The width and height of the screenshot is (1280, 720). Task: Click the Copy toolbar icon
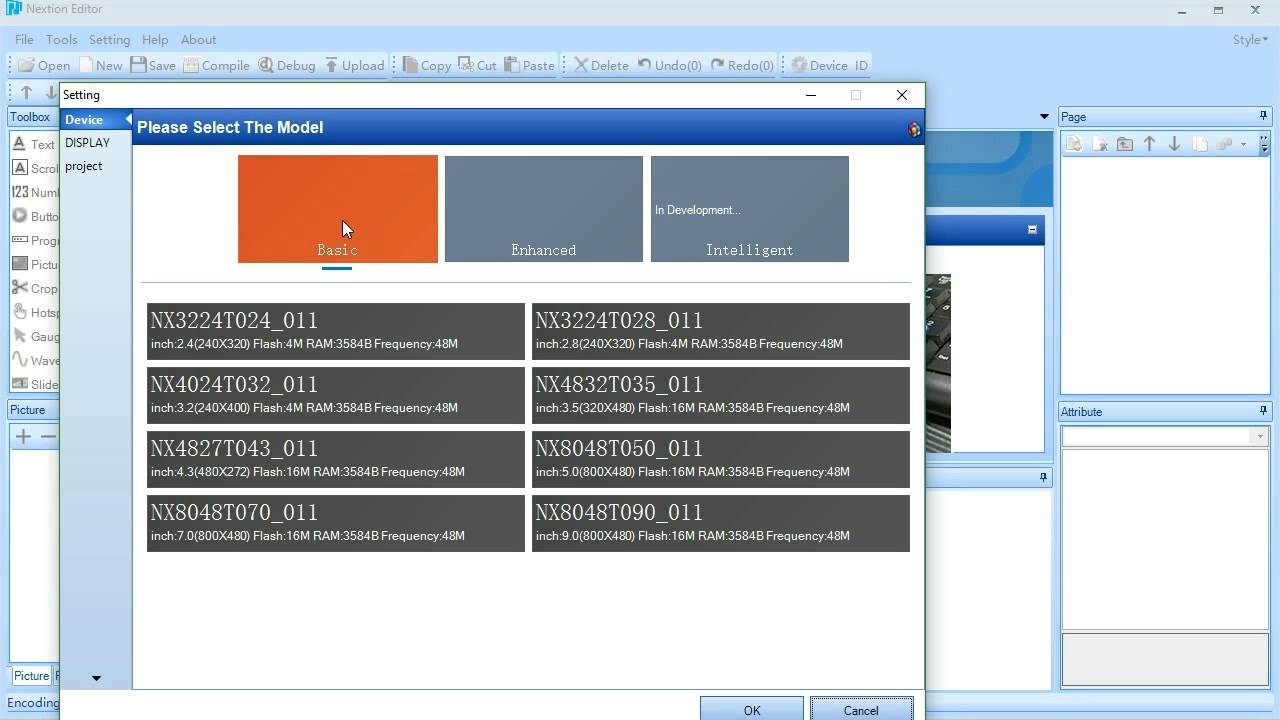pyautogui.click(x=426, y=65)
